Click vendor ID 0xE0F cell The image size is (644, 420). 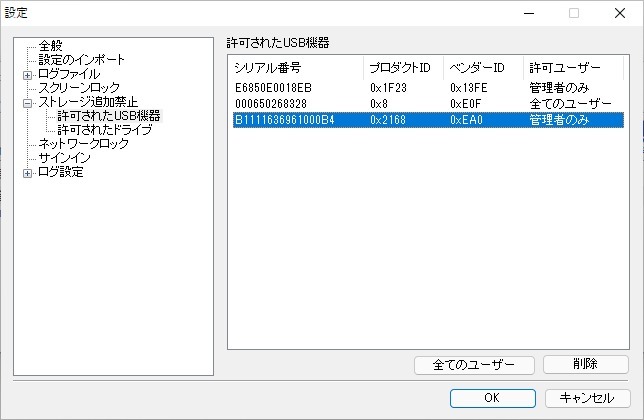pyautogui.click(x=465, y=104)
